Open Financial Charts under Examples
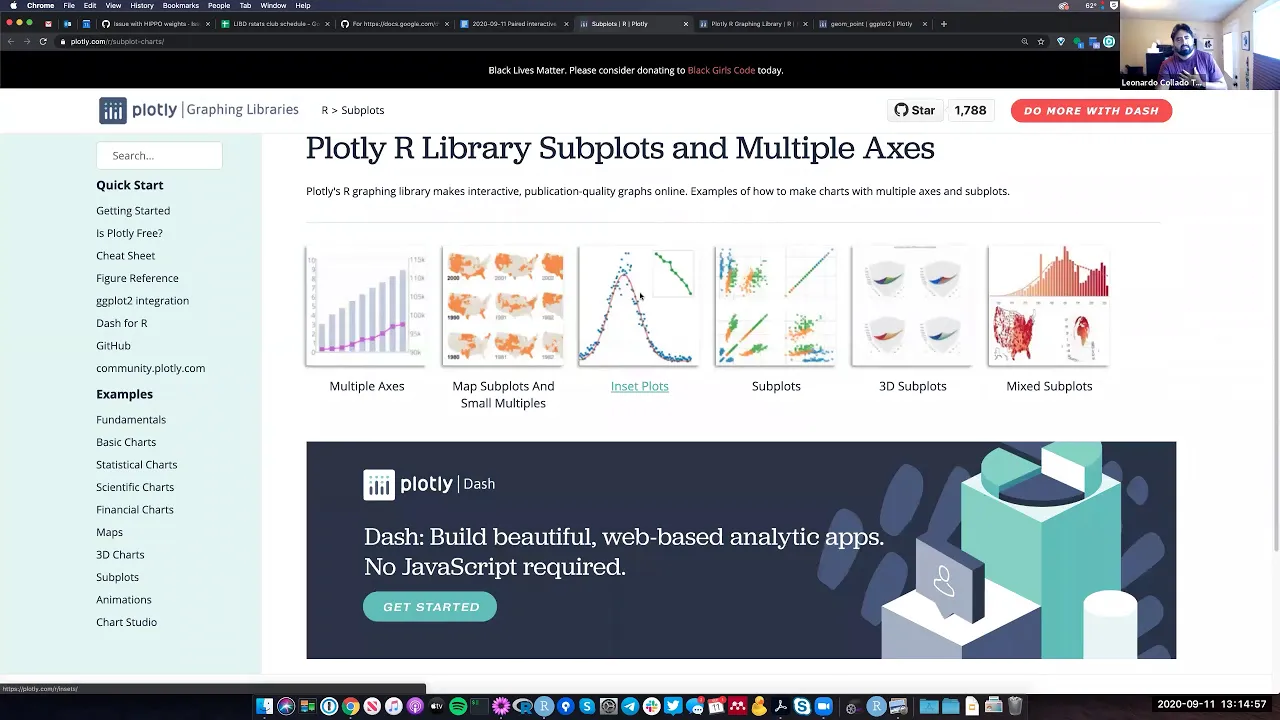This screenshot has height=720, width=1280. (134, 510)
